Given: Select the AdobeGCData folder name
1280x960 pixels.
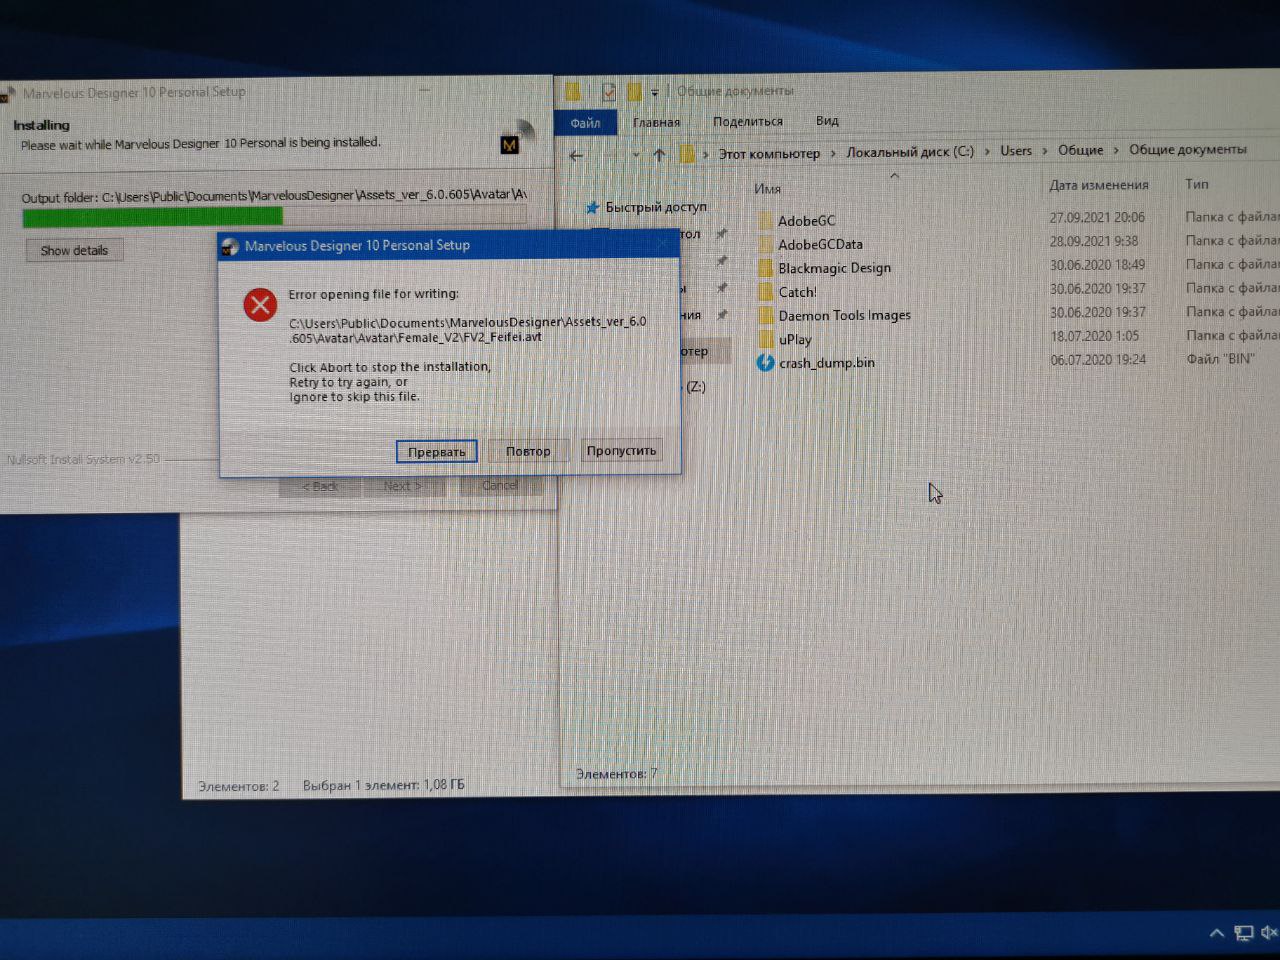Looking at the screenshot, I should click(820, 244).
